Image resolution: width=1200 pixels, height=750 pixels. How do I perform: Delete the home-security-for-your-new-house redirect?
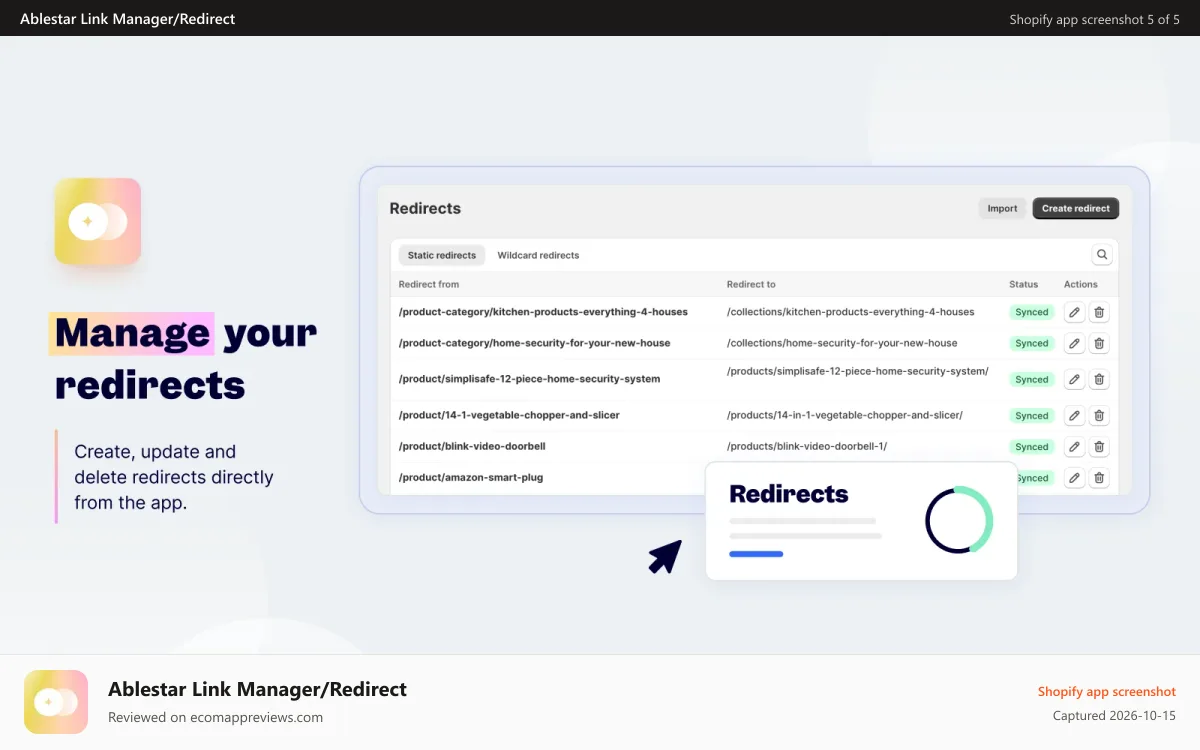[x=1099, y=343]
